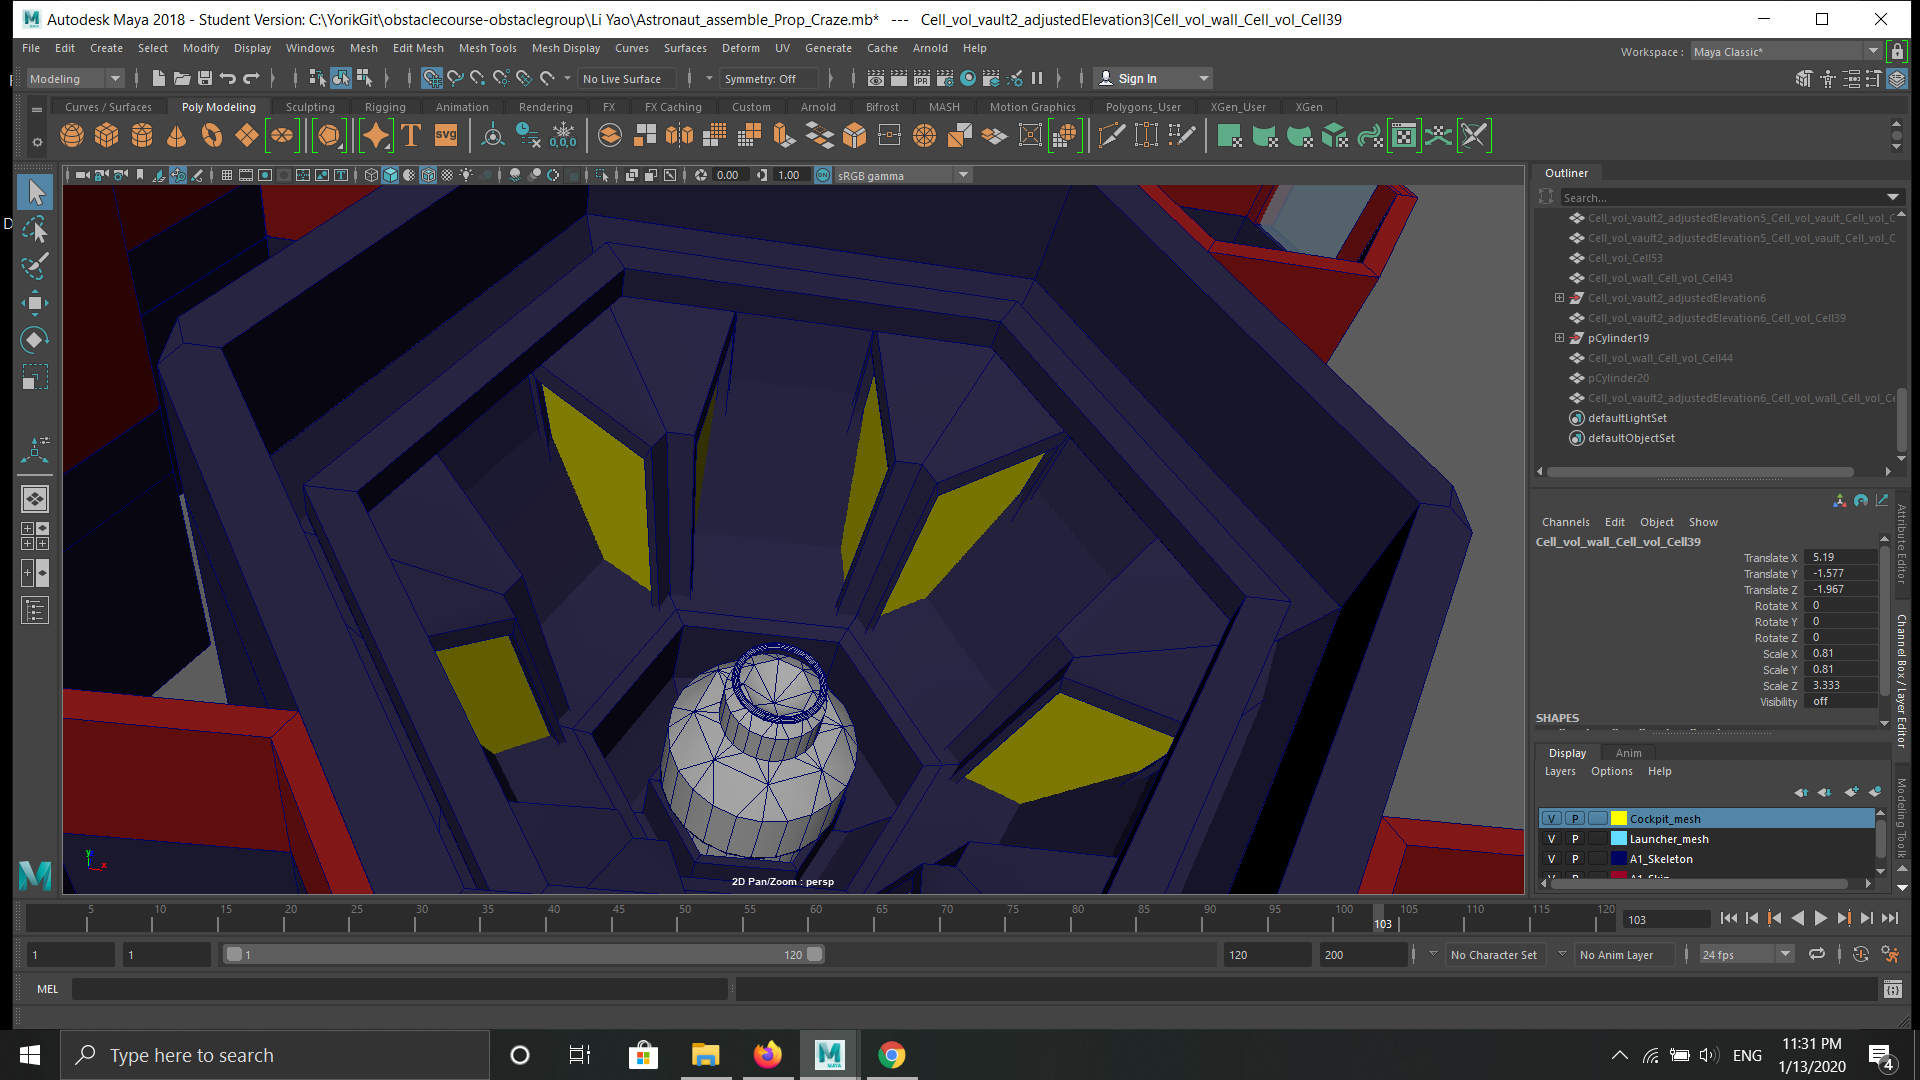Viewport: 1920px width, 1080px height.
Task: Click the polygon torus shelf icon
Action: point(212,136)
